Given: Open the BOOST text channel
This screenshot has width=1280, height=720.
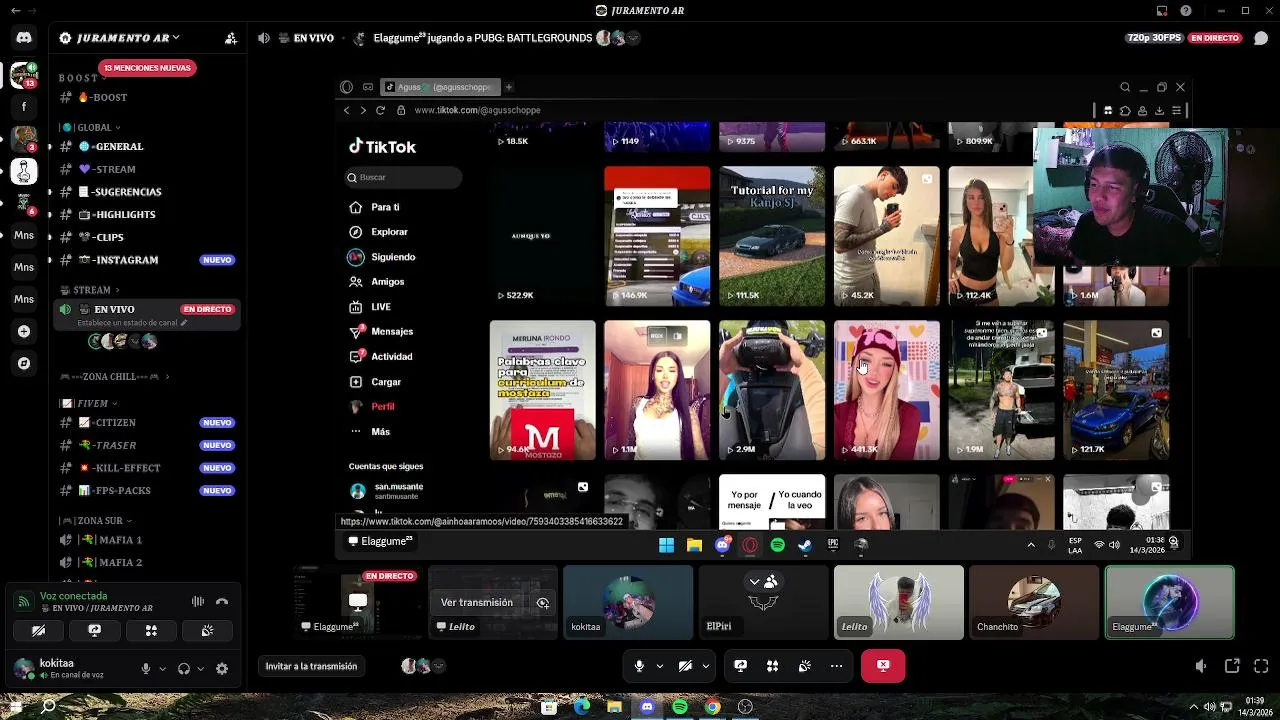Looking at the screenshot, I should (147, 97).
